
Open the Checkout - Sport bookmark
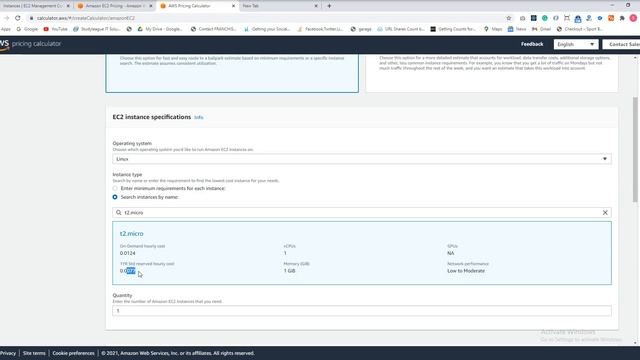click(580, 29)
